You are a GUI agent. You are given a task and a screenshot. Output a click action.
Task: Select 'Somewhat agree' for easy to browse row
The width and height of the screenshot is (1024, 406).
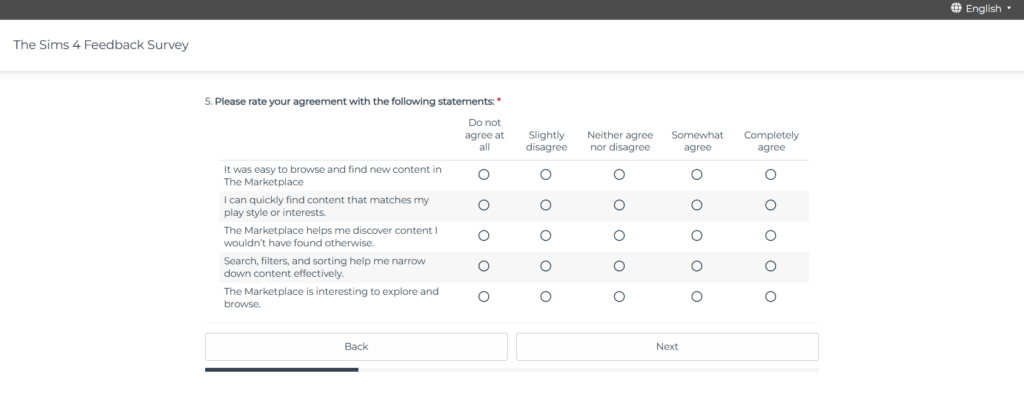pos(697,175)
